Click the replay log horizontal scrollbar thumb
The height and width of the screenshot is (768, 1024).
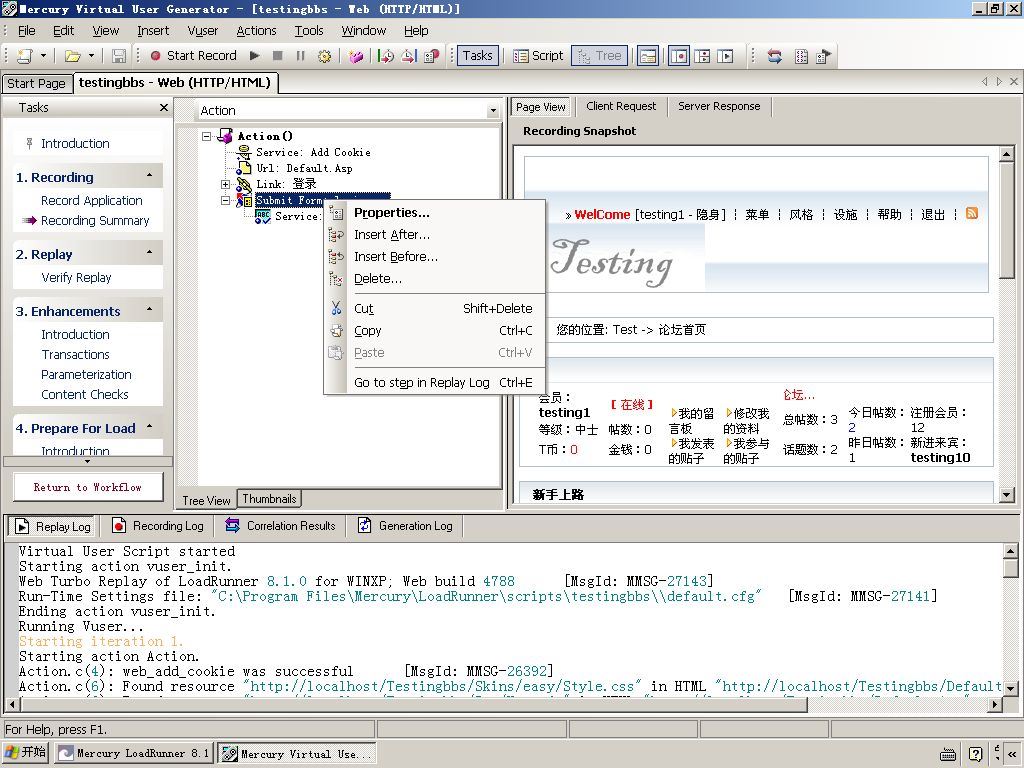413,705
